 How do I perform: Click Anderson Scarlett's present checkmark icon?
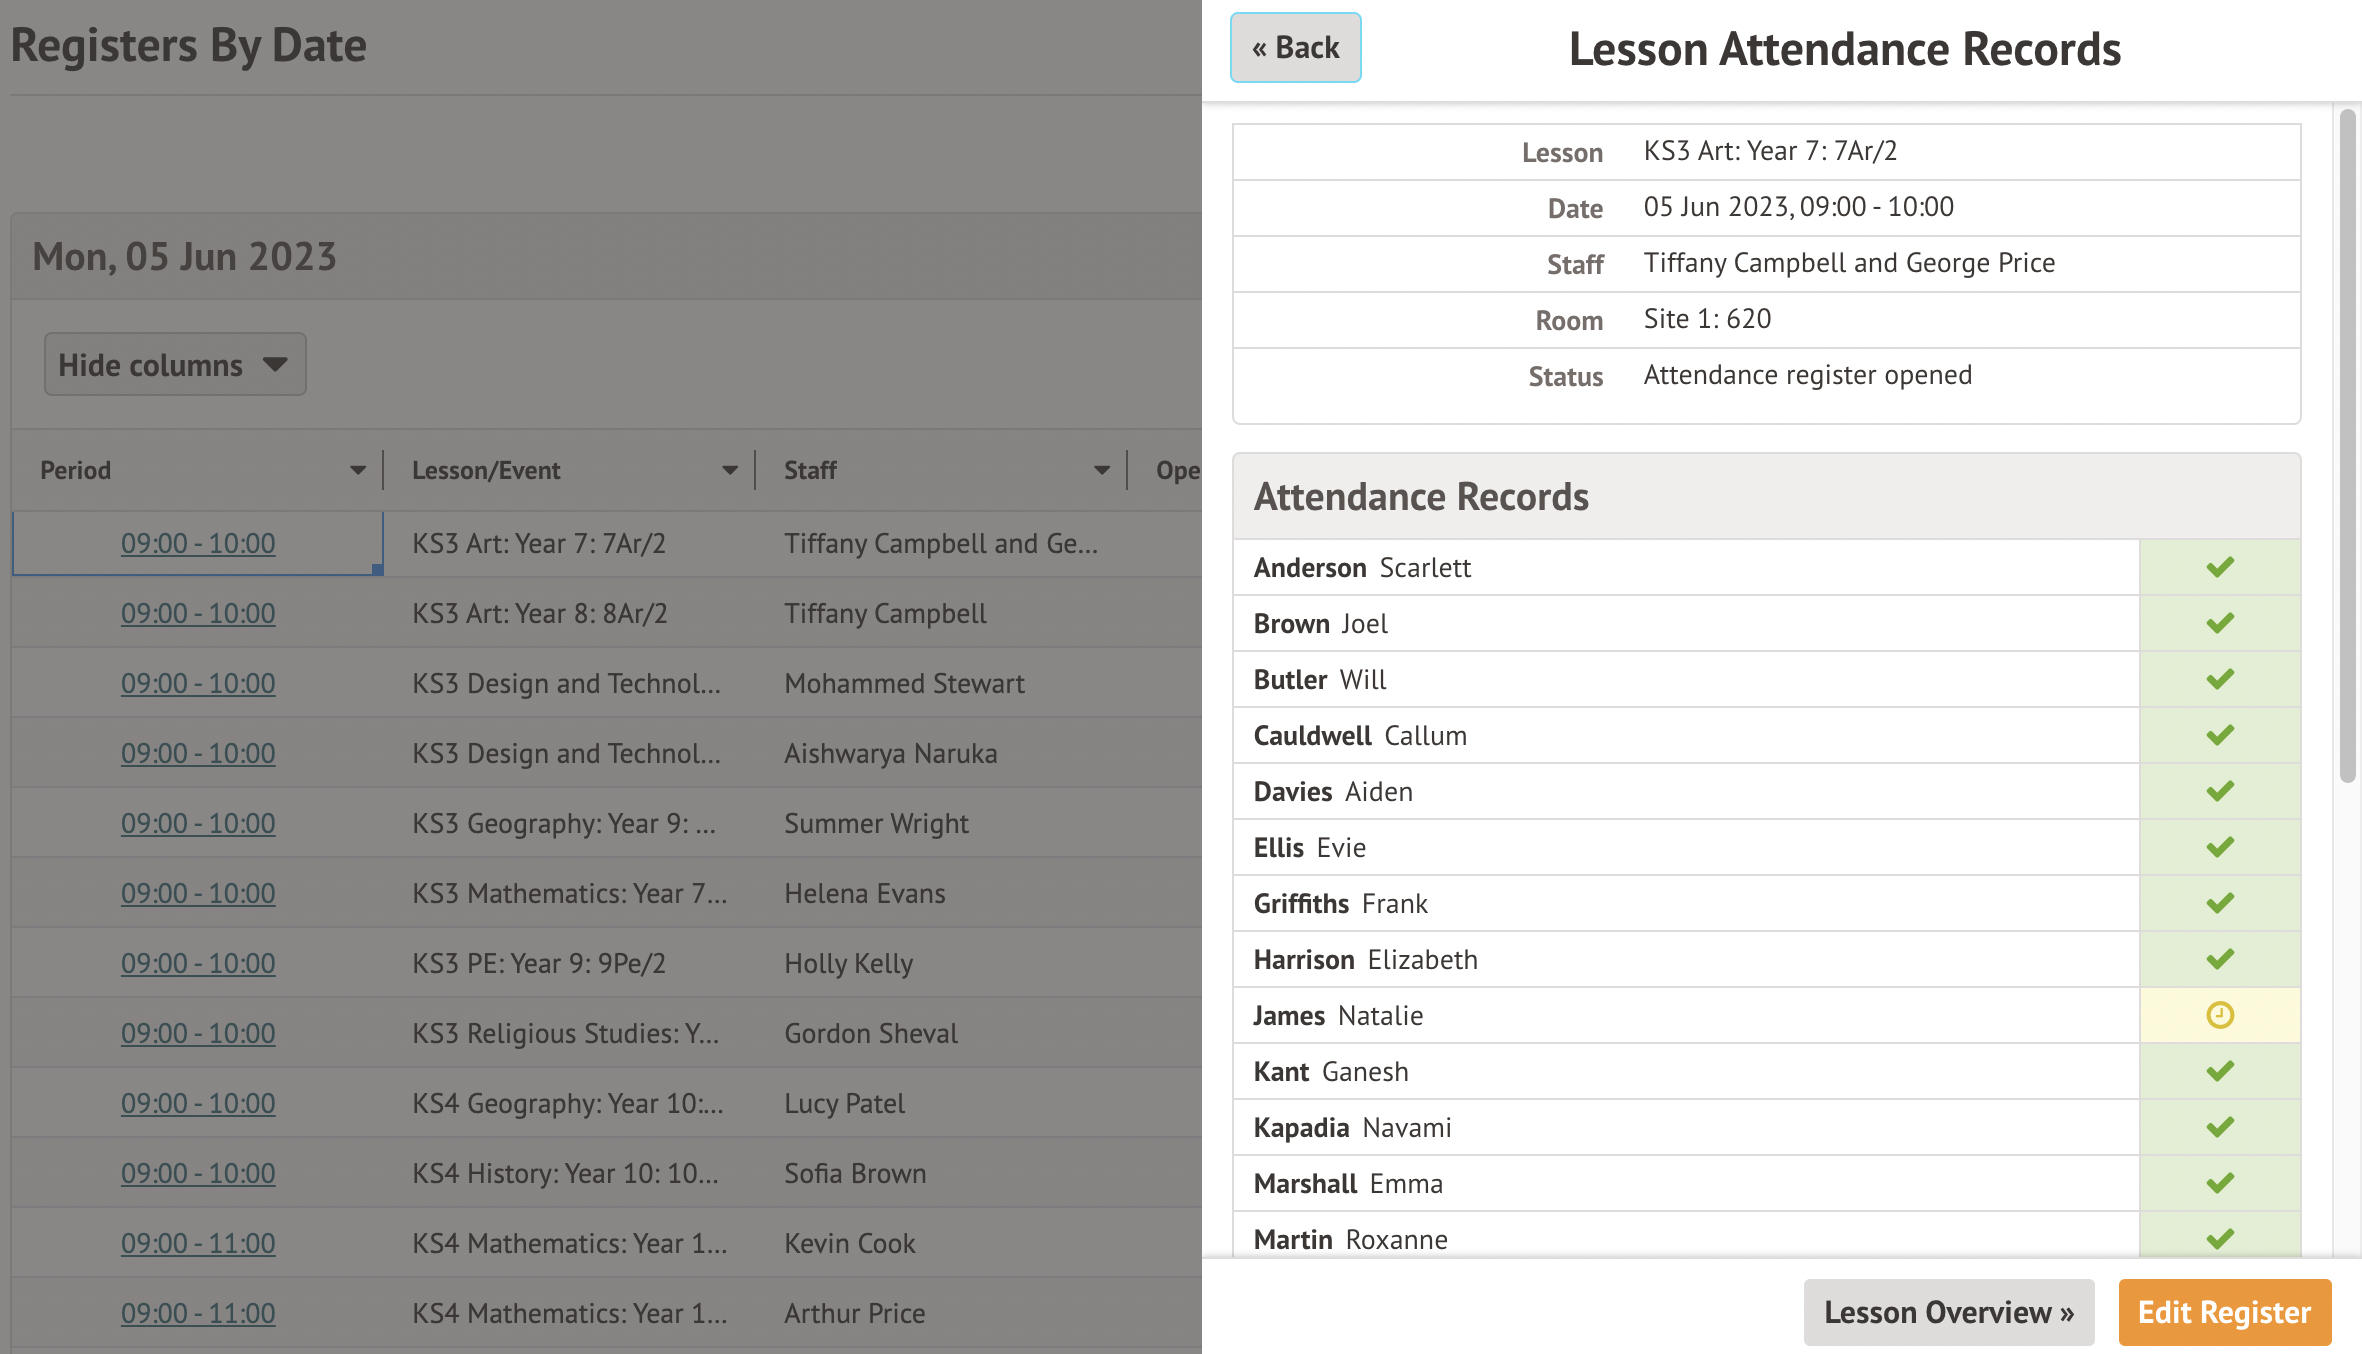pyautogui.click(x=2219, y=567)
